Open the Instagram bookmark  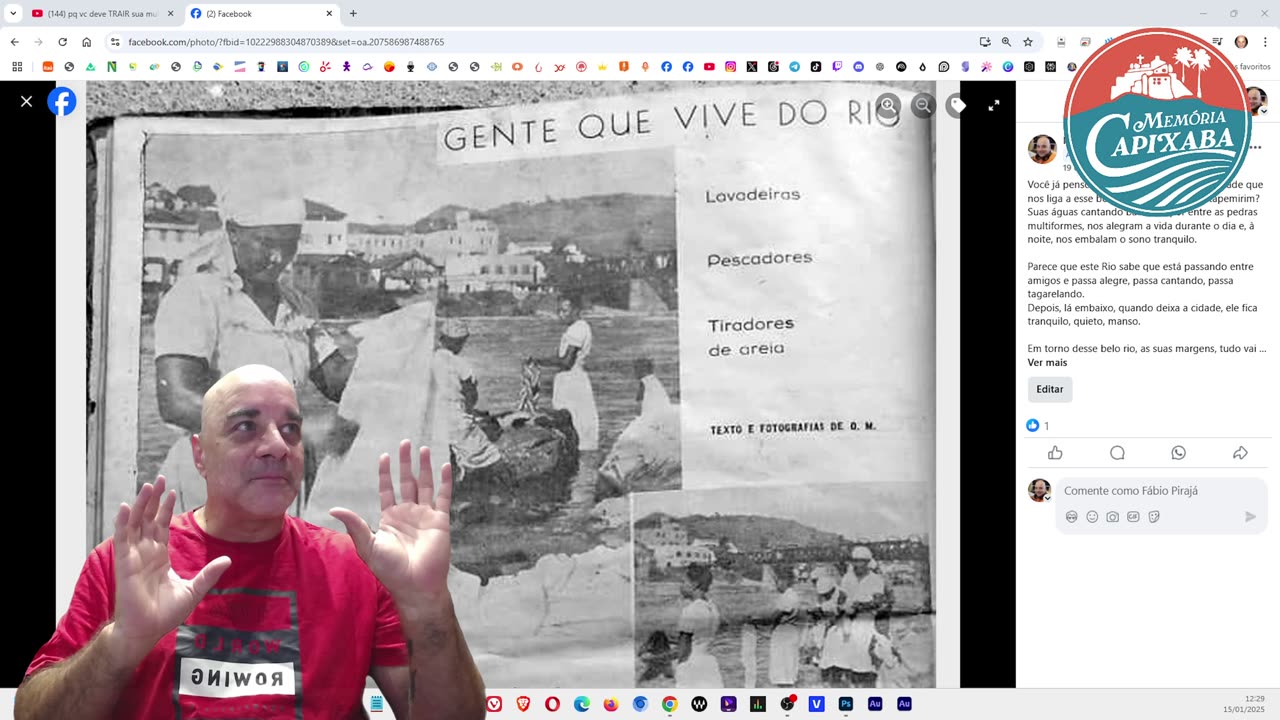tap(731, 67)
